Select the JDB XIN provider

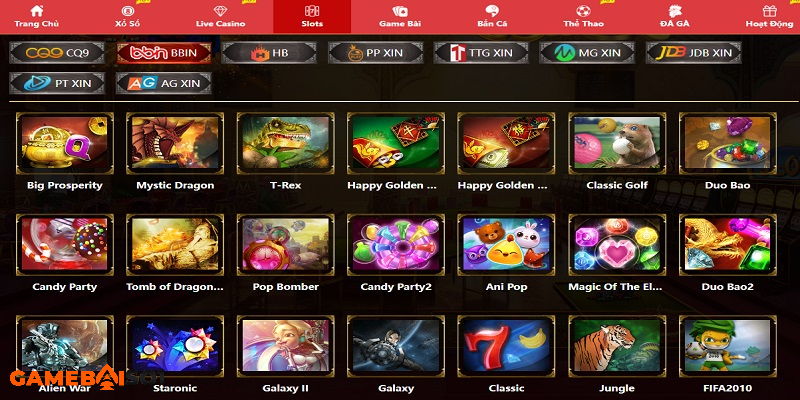(x=693, y=53)
